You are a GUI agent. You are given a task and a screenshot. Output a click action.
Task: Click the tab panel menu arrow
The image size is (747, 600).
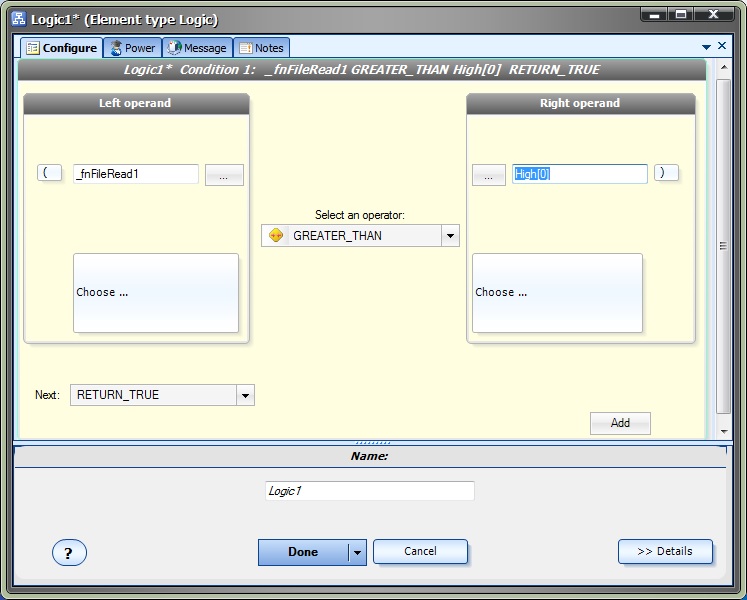click(x=707, y=47)
